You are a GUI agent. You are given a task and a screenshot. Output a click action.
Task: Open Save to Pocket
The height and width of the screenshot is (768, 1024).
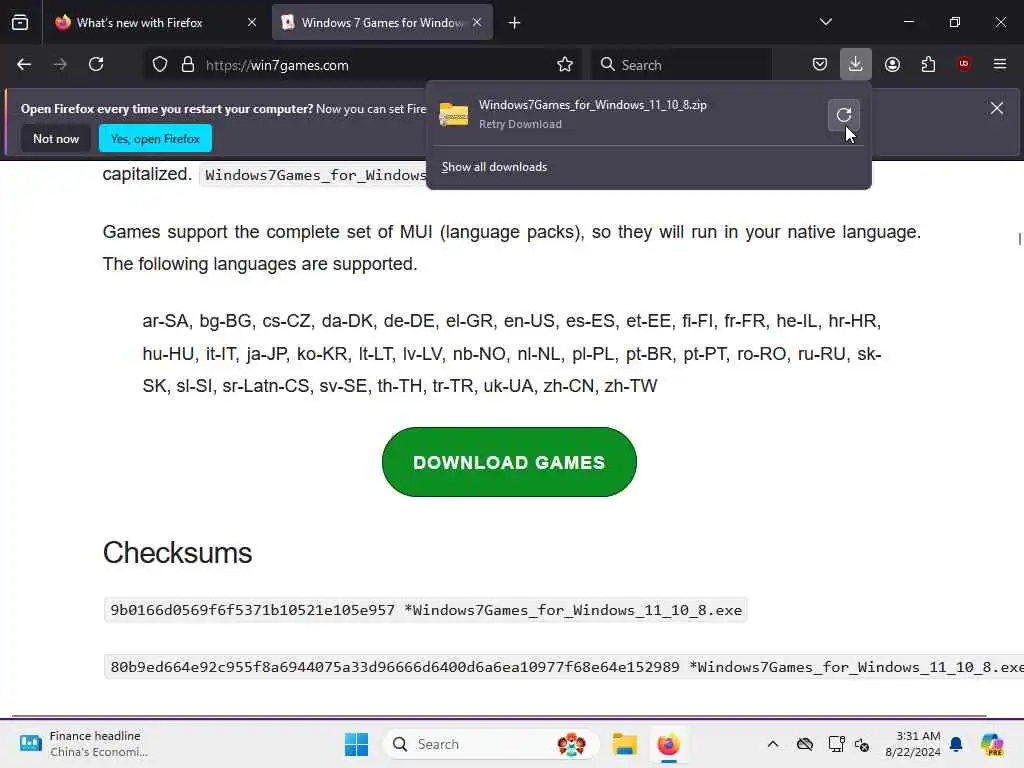coord(820,65)
